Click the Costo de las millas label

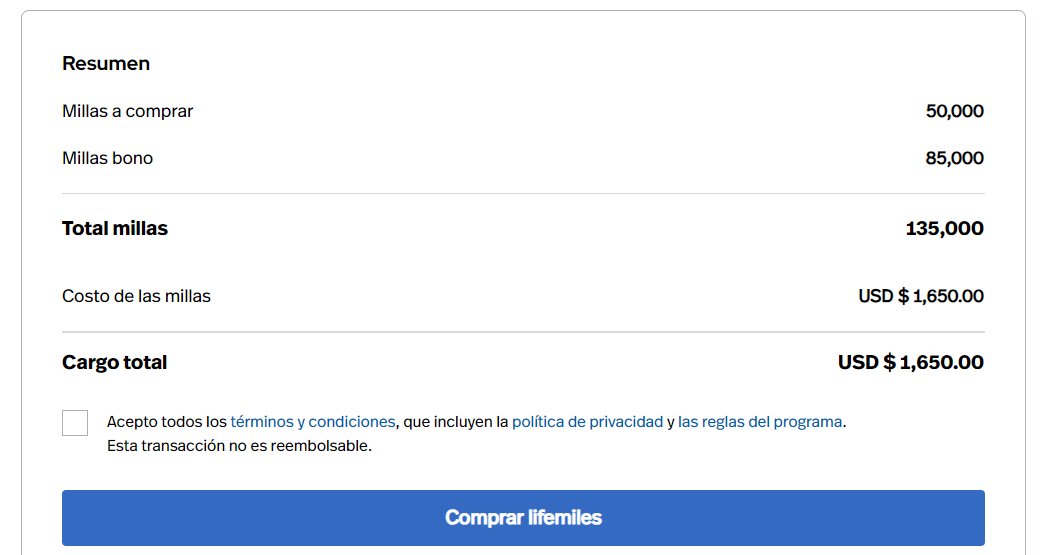tap(136, 296)
